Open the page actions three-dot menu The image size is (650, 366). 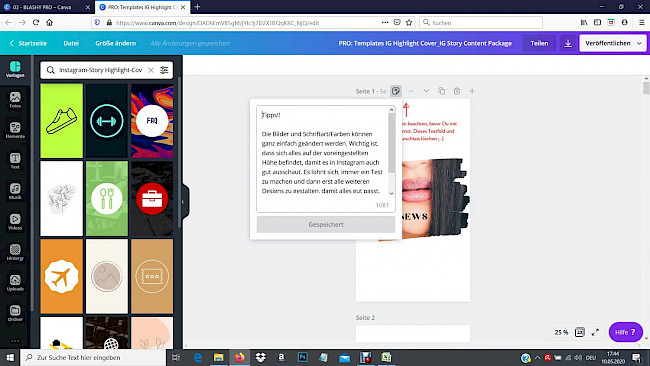(385, 22)
